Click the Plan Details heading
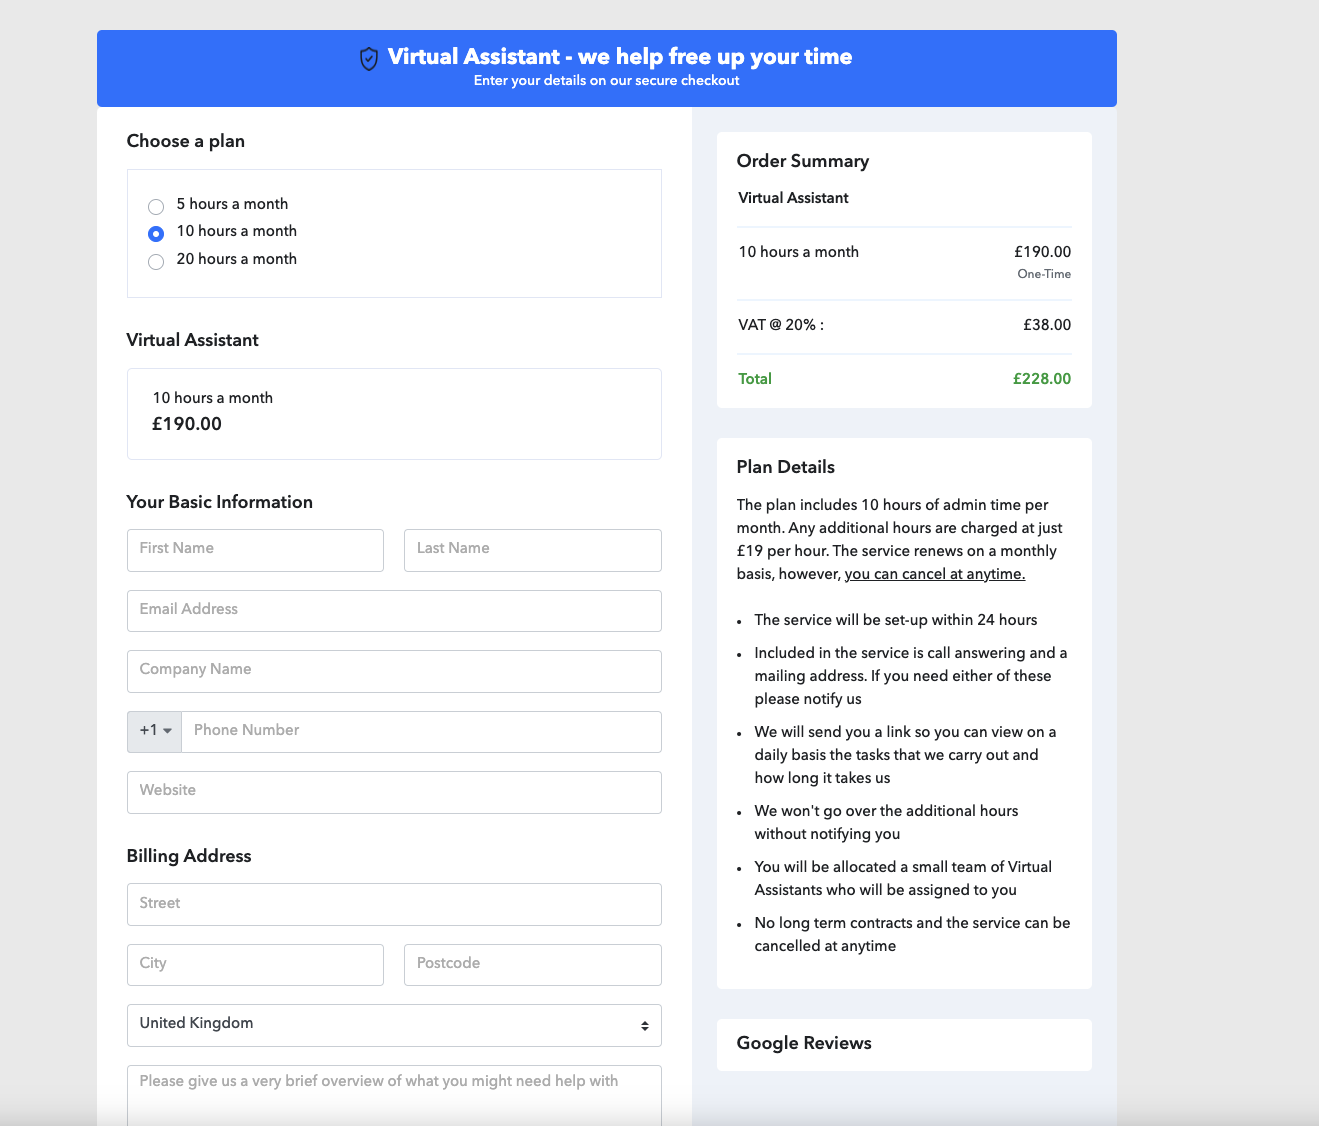The width and height of the screenshot is (1319, 1126). pos(786,467)
